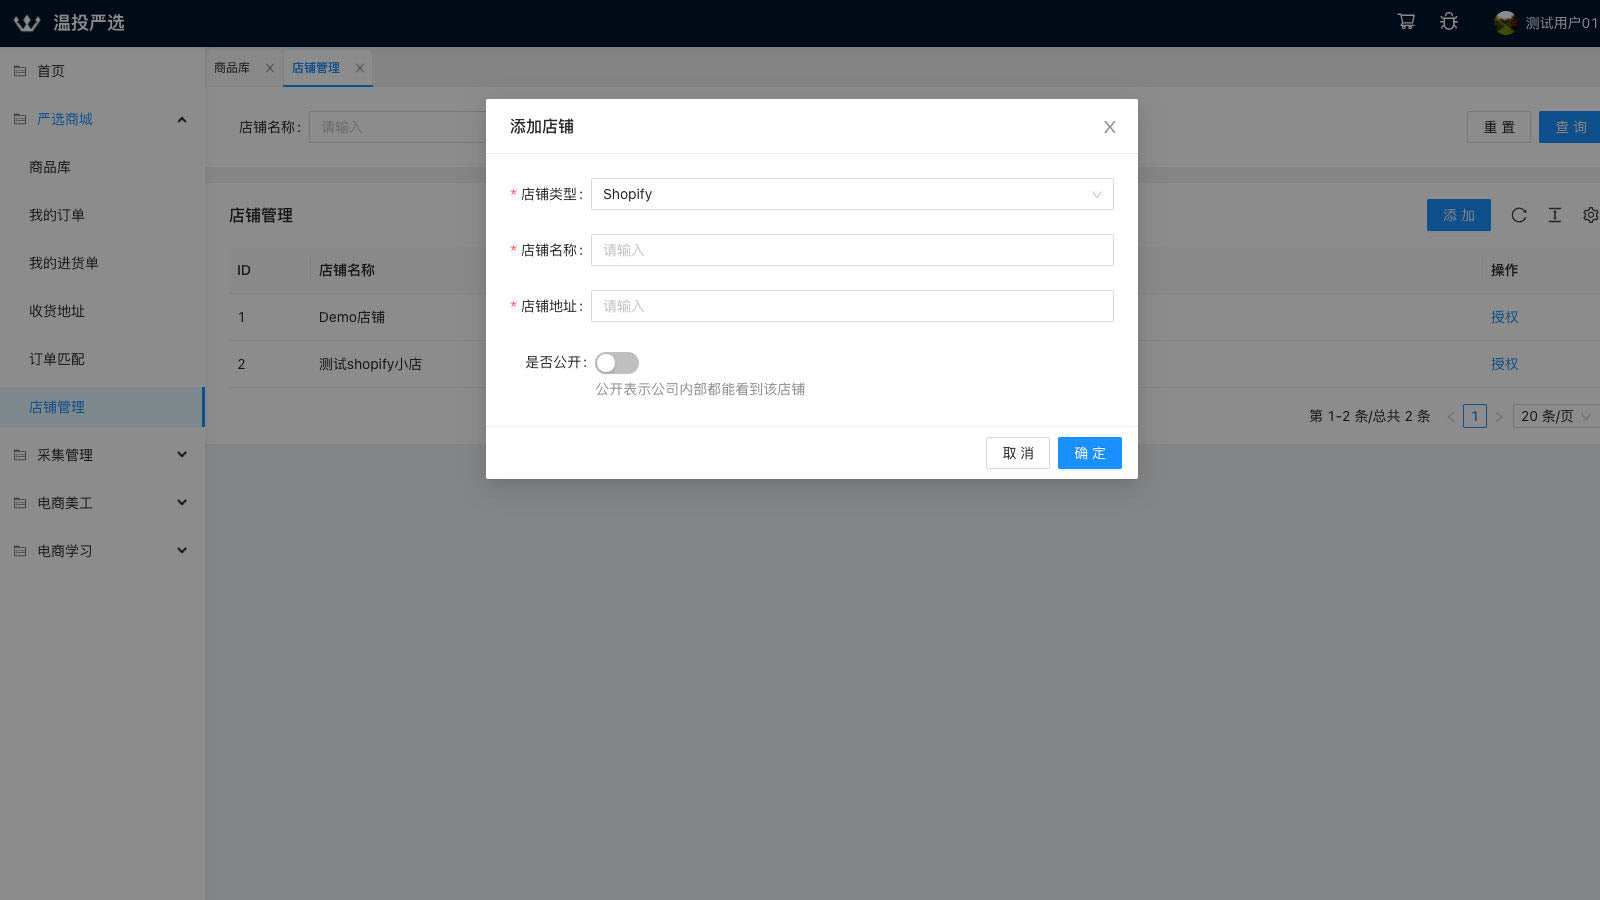
Task: Collapse the 严选商城 sidebar section
Action: [x=102, y=119]
